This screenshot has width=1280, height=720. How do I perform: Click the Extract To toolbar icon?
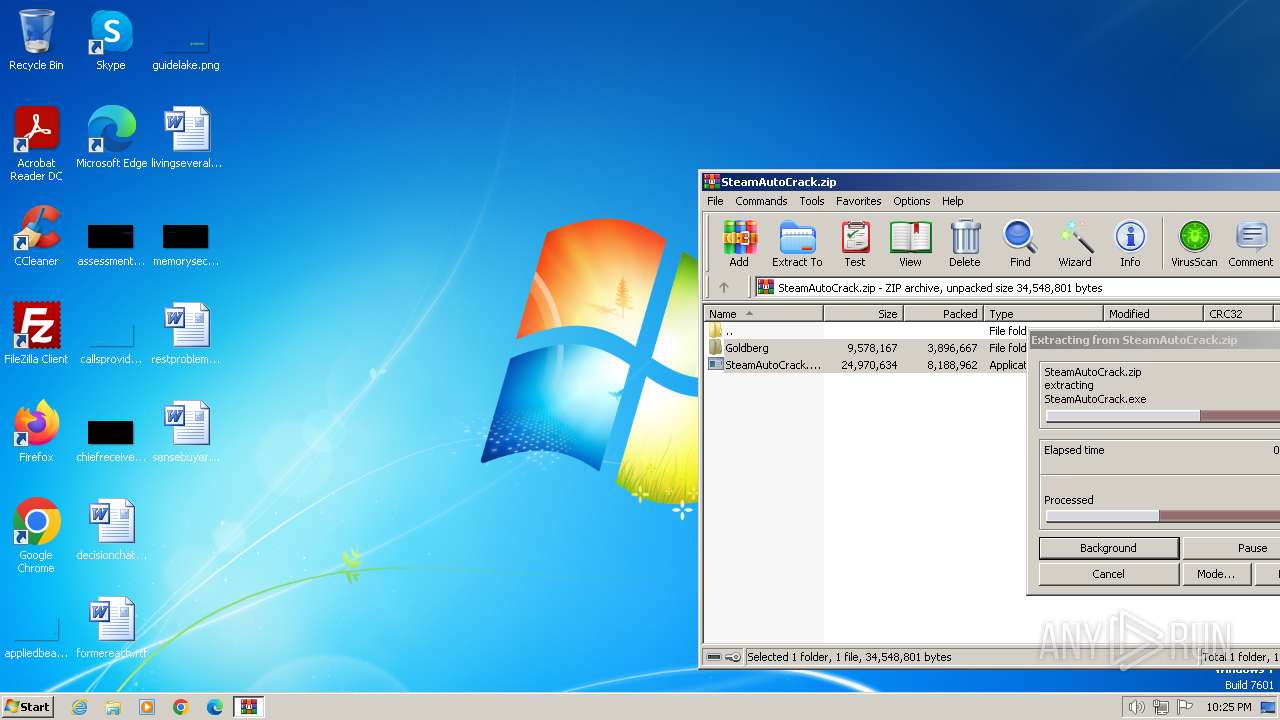[x=797, y=244]
